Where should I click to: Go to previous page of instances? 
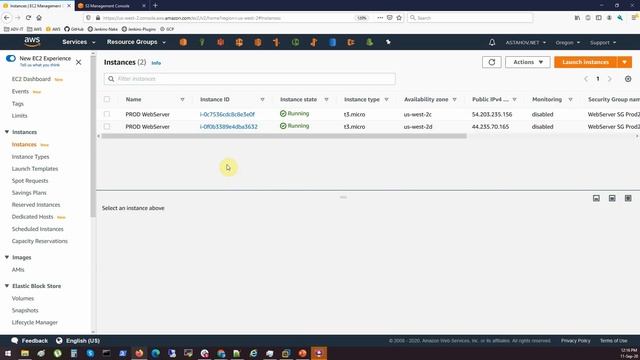(586, 79)
